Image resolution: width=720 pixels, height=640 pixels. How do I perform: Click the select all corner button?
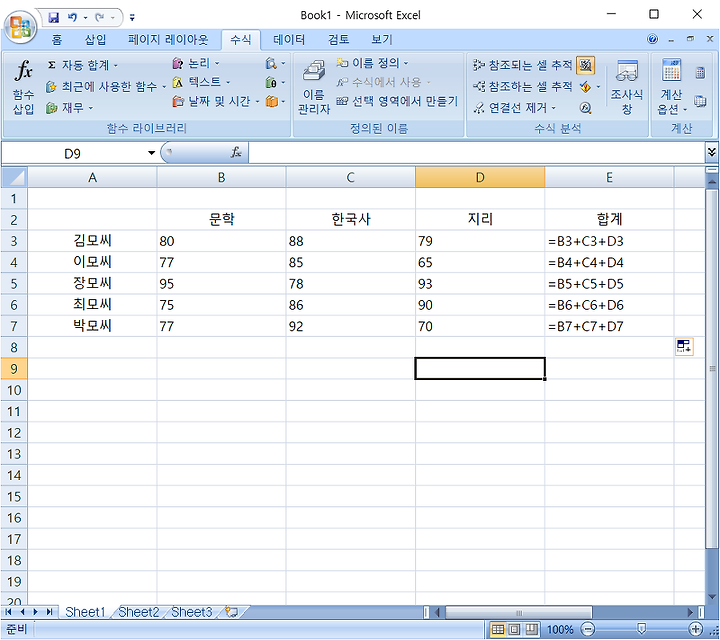[x=14, y=177]
